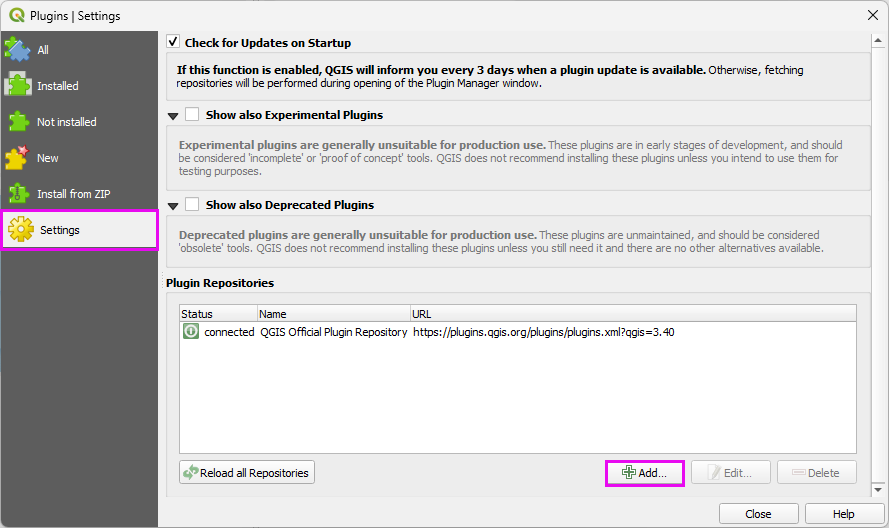This screenshot has height=528, width=889.
Task: Click the Install from ZIP icon
Action: click(x=18, y=193)
